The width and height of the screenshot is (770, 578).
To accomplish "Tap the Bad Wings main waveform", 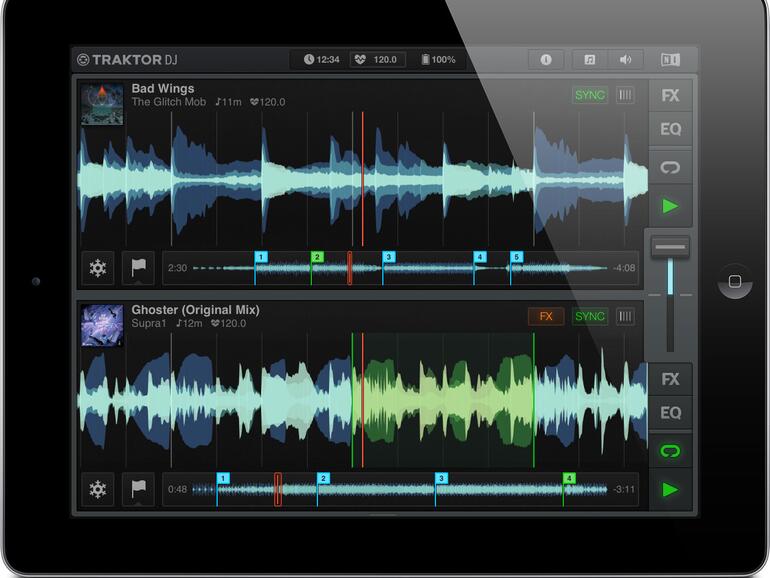I will point(362,179).
